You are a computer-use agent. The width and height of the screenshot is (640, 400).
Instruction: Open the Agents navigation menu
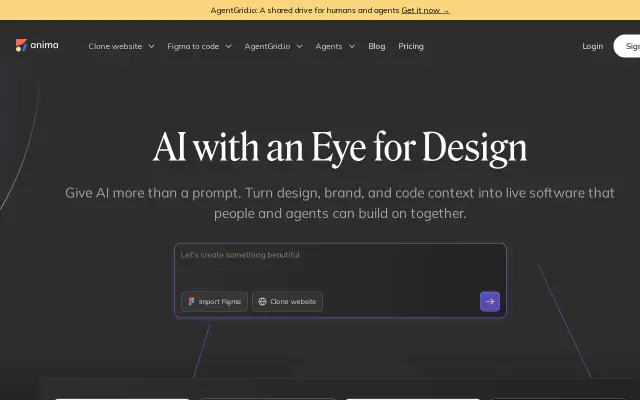(x=335, y=47)
